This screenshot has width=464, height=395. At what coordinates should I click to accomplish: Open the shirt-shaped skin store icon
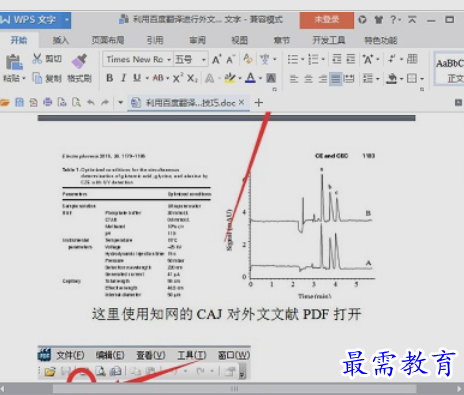tap(378, 20)
